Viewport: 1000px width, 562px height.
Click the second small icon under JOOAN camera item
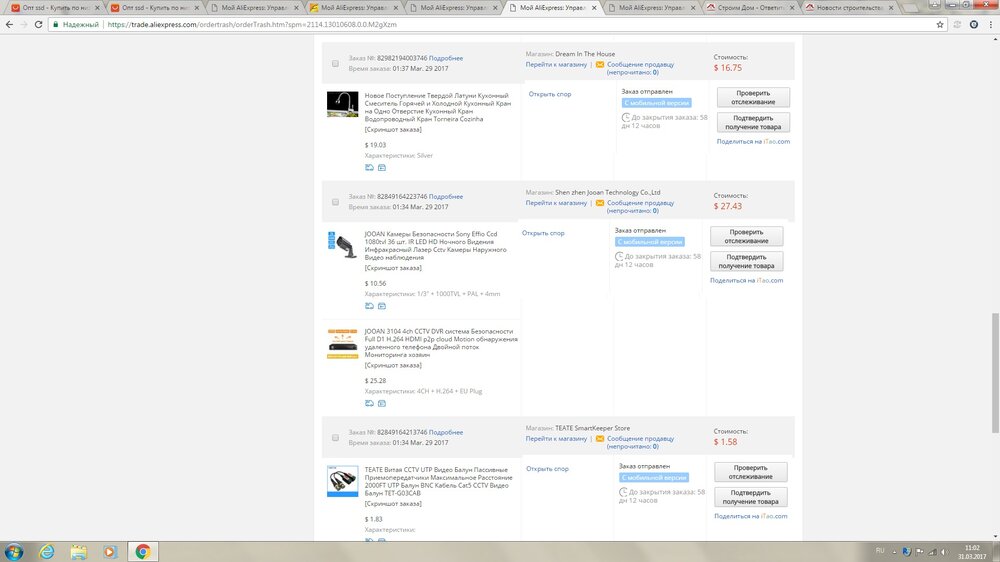tap(381, 306)
